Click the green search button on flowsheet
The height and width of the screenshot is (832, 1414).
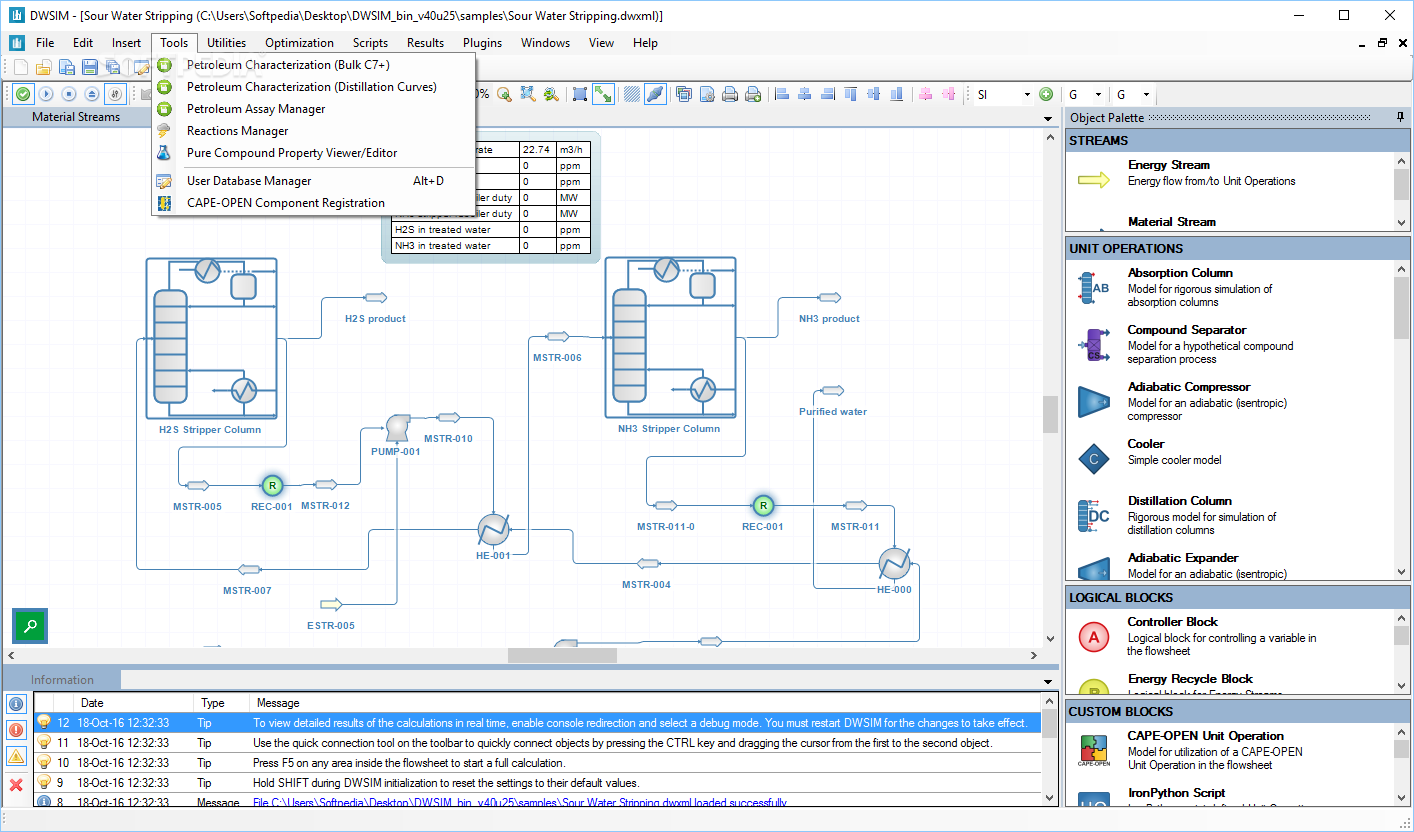(30, 626)
